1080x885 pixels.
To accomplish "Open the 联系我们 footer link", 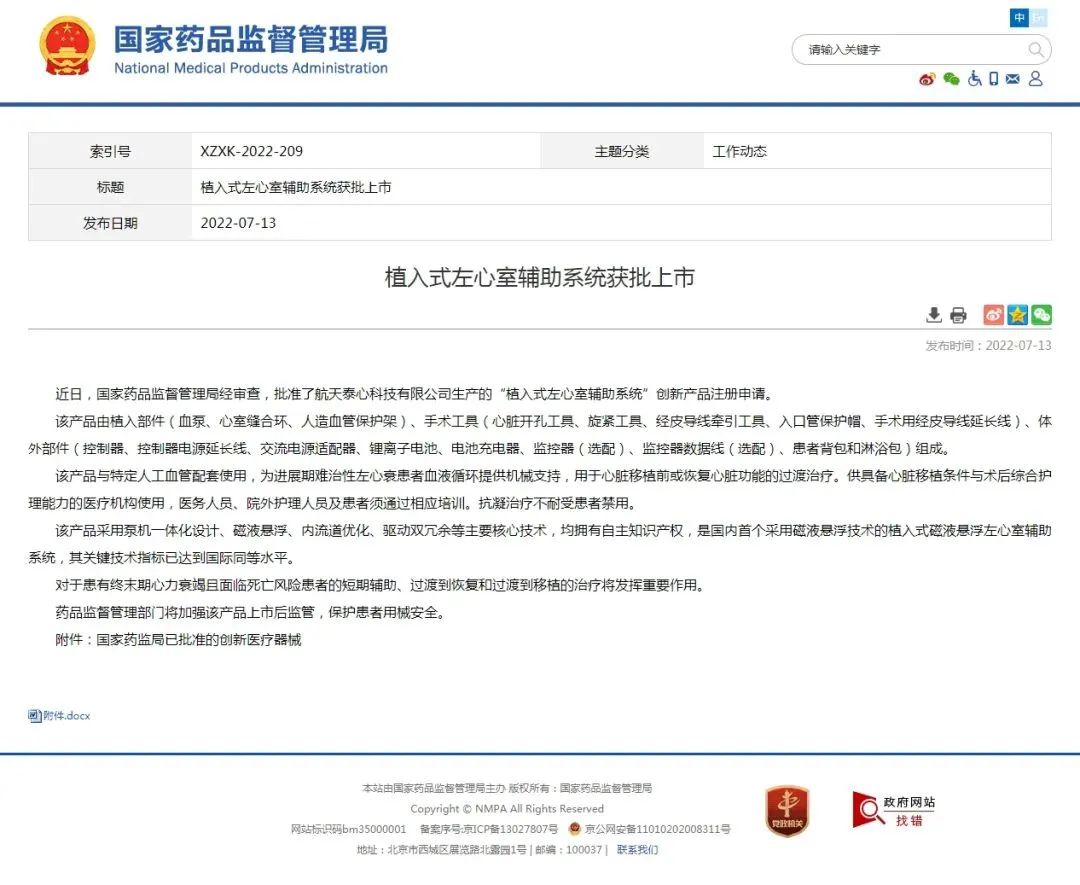I will pyautogui.click(x=637, y=850).
